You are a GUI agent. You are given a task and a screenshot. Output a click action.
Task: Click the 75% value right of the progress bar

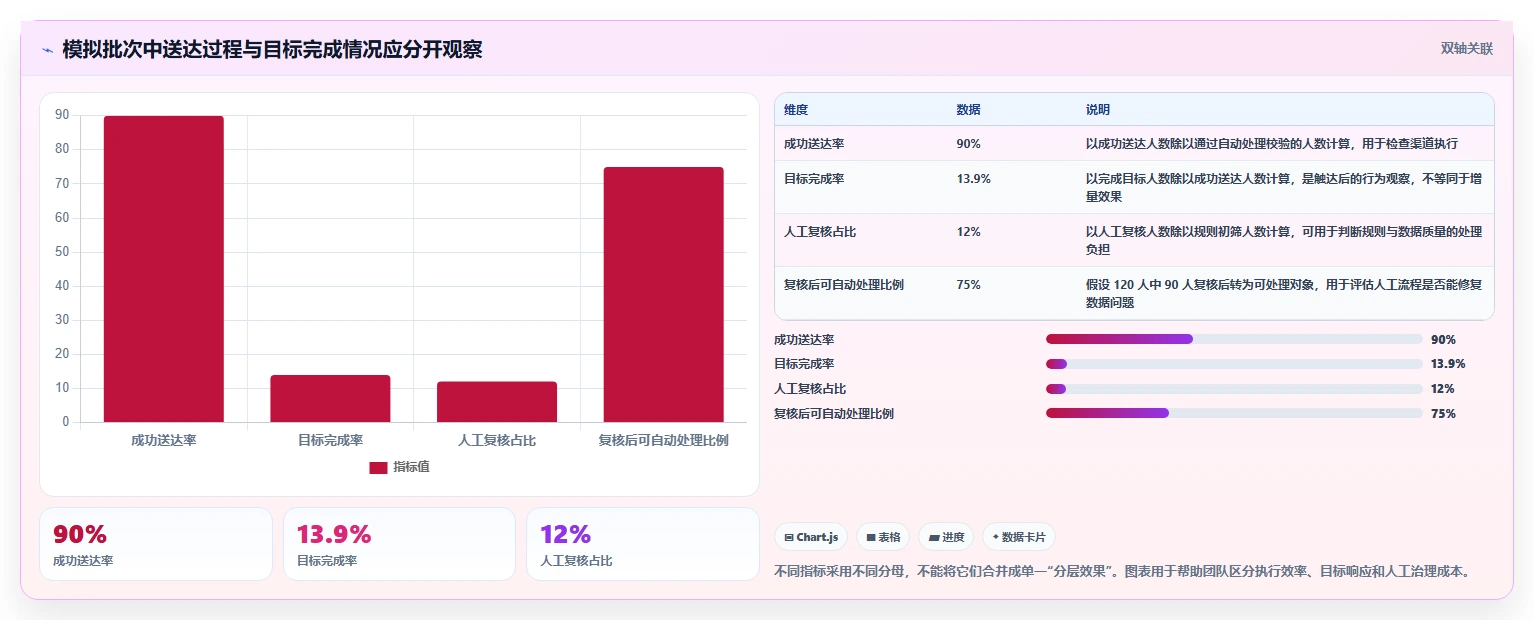tap(1443, 414)
